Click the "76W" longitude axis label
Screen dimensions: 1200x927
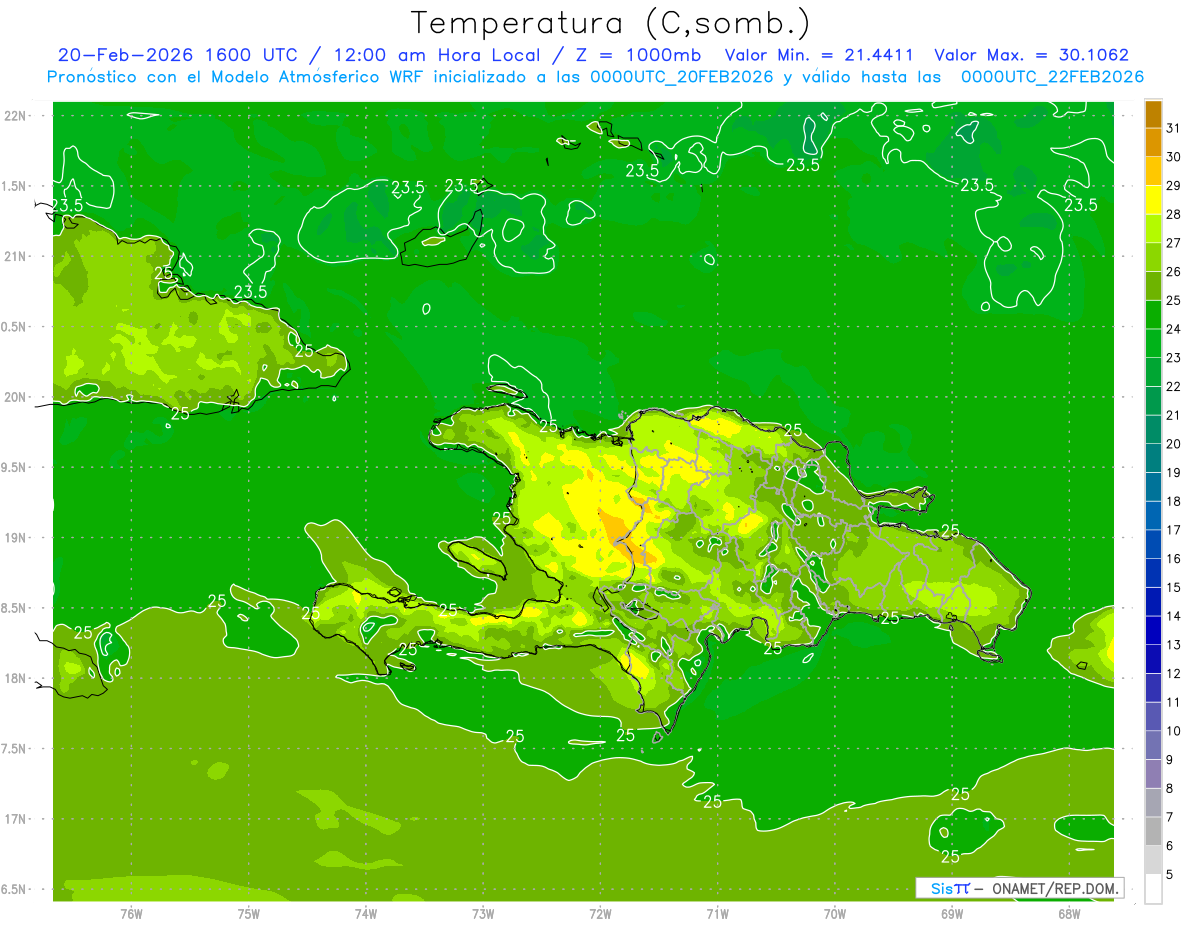131,914
